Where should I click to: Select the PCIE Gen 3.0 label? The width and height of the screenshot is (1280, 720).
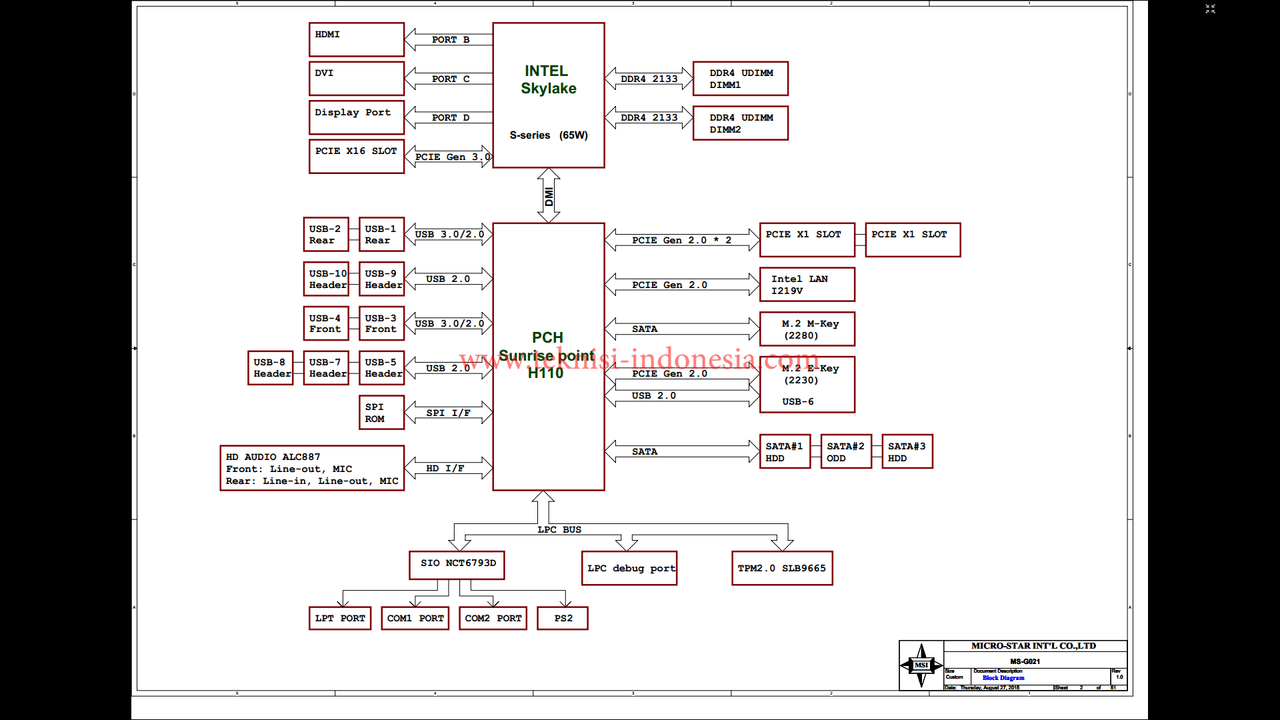tap(453, 157)
